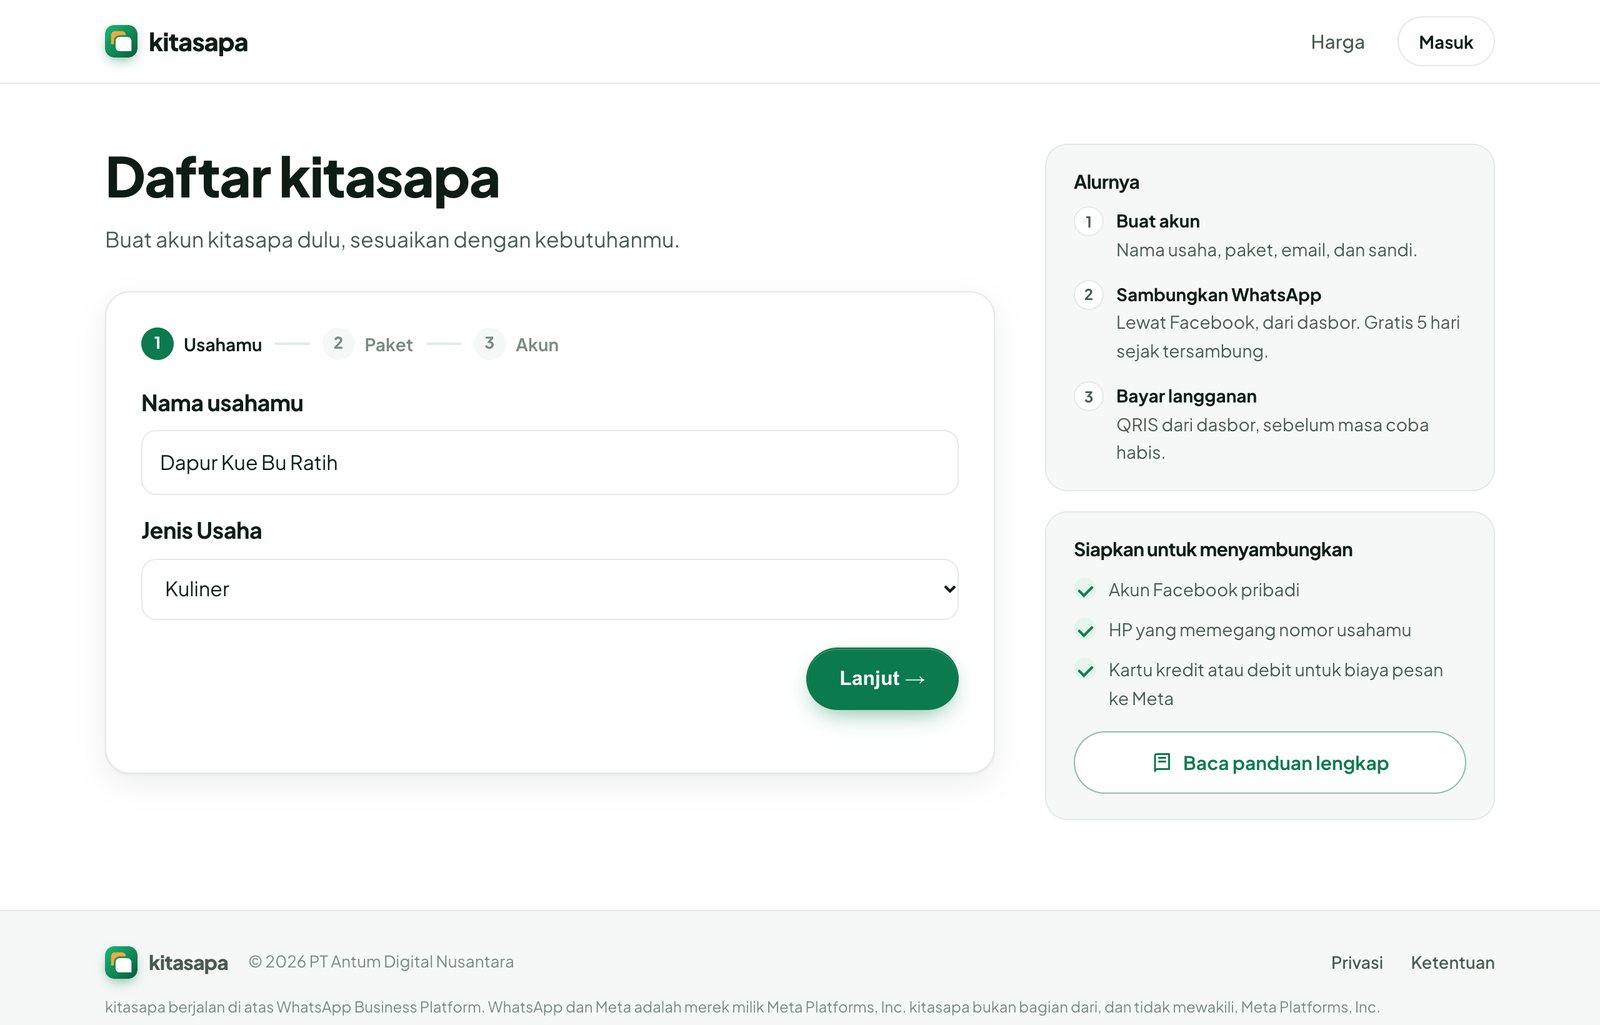The height and width of the screenshot is (1025, 1600).
Task: Select the Paket step tab
Action: [x=368, y=344]
